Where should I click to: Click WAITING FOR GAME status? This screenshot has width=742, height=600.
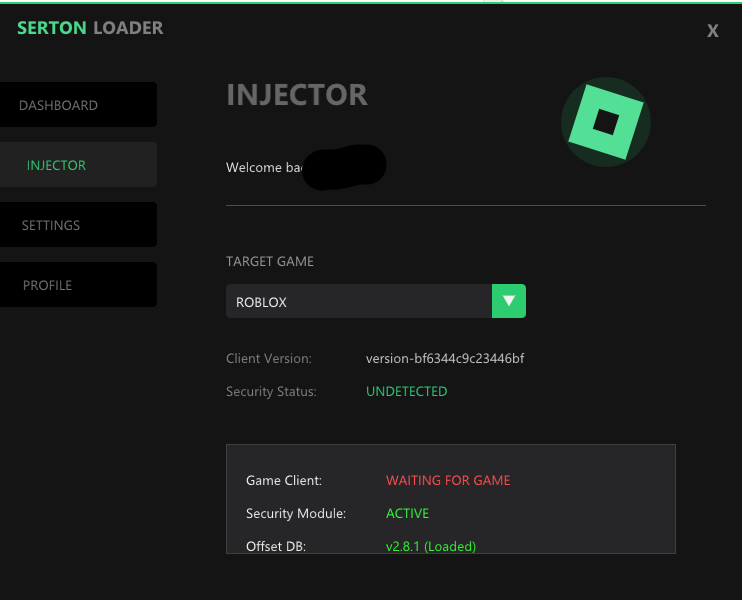click(448, 480)
